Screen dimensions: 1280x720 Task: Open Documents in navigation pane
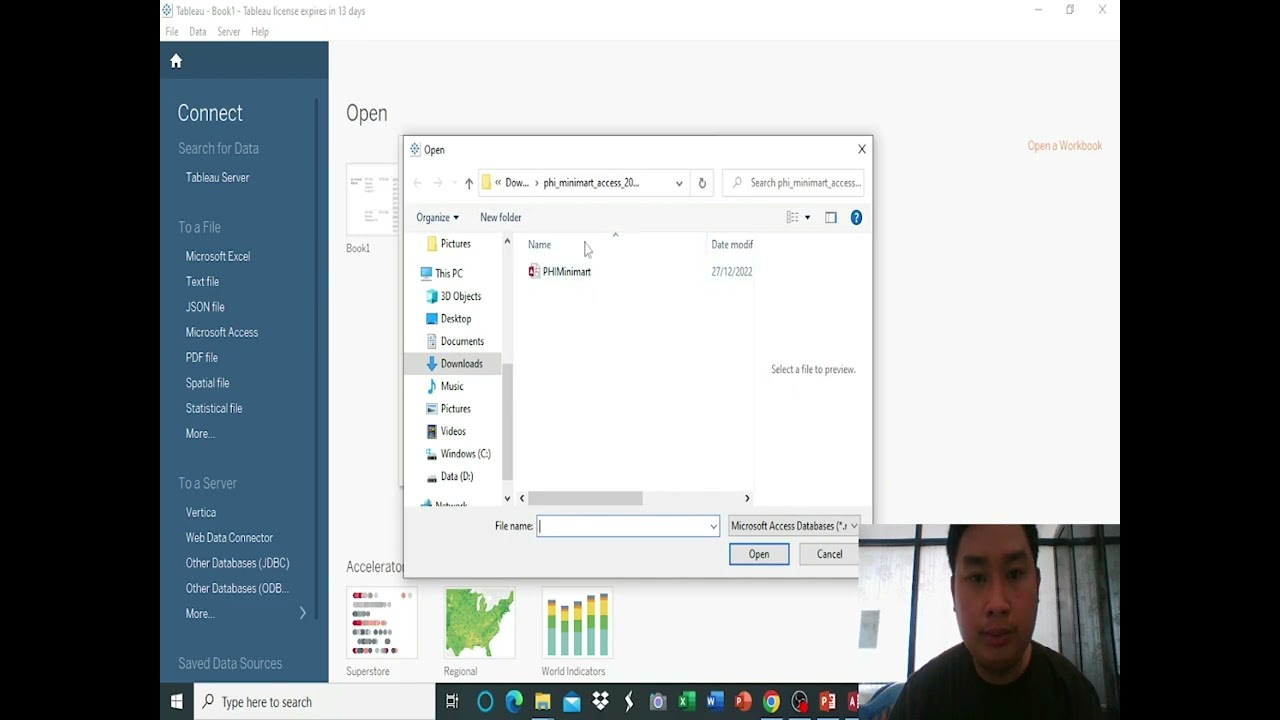click(x=461, y=341)
